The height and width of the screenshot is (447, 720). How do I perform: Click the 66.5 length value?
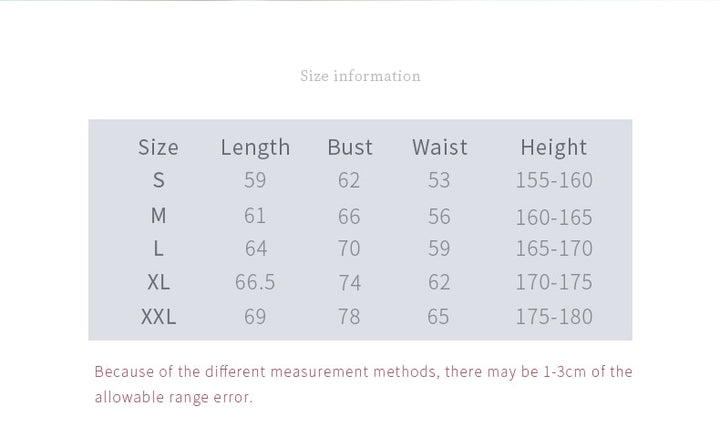[255, 282]
